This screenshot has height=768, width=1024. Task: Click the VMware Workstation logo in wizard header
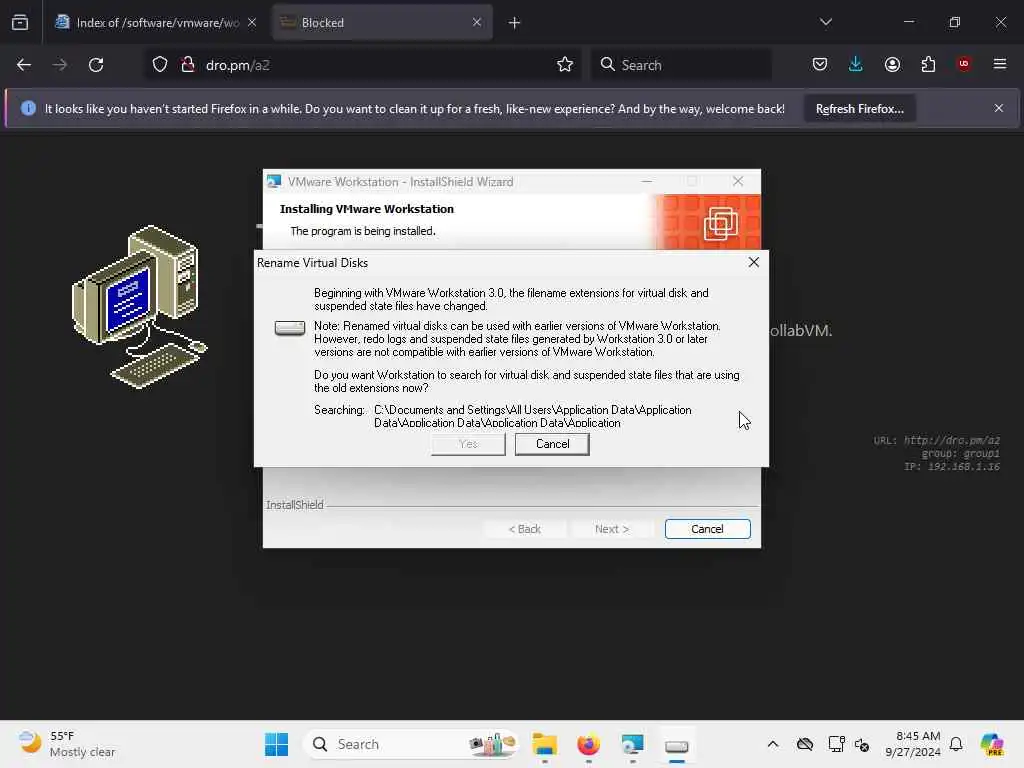[x=720, y=223]
